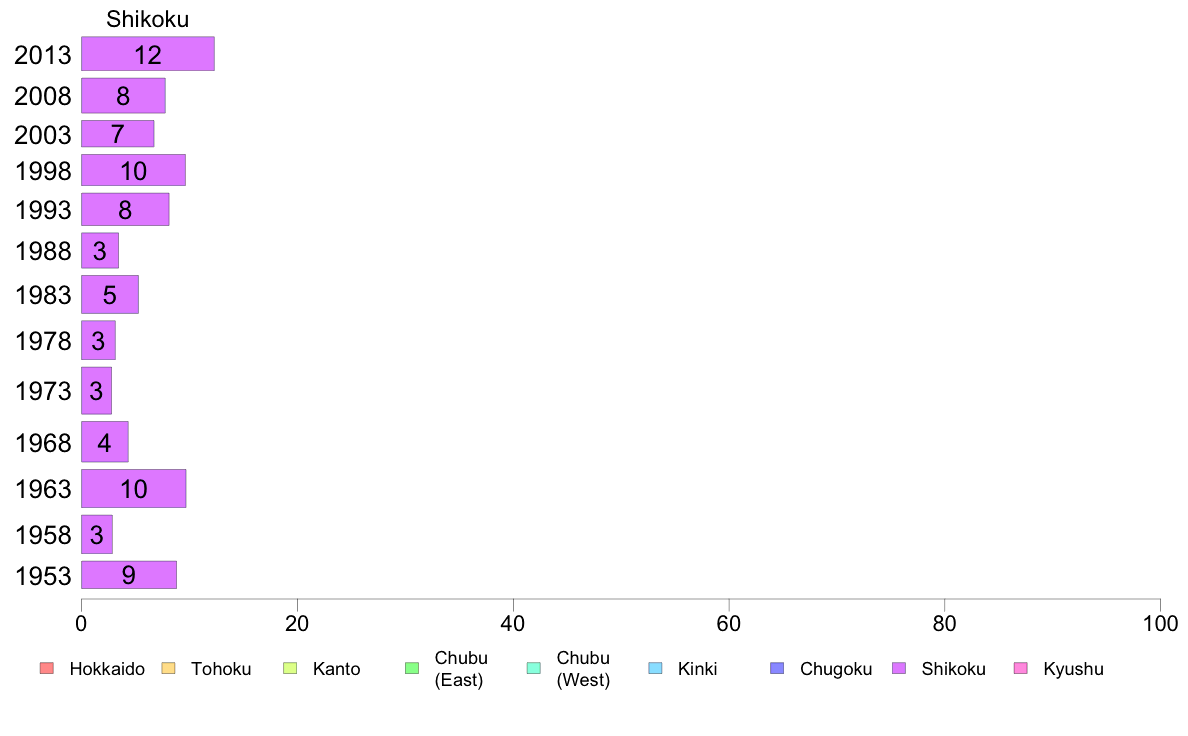Select the Chubu (West) teal legend swatch
1188x736 pixels.
534,668
